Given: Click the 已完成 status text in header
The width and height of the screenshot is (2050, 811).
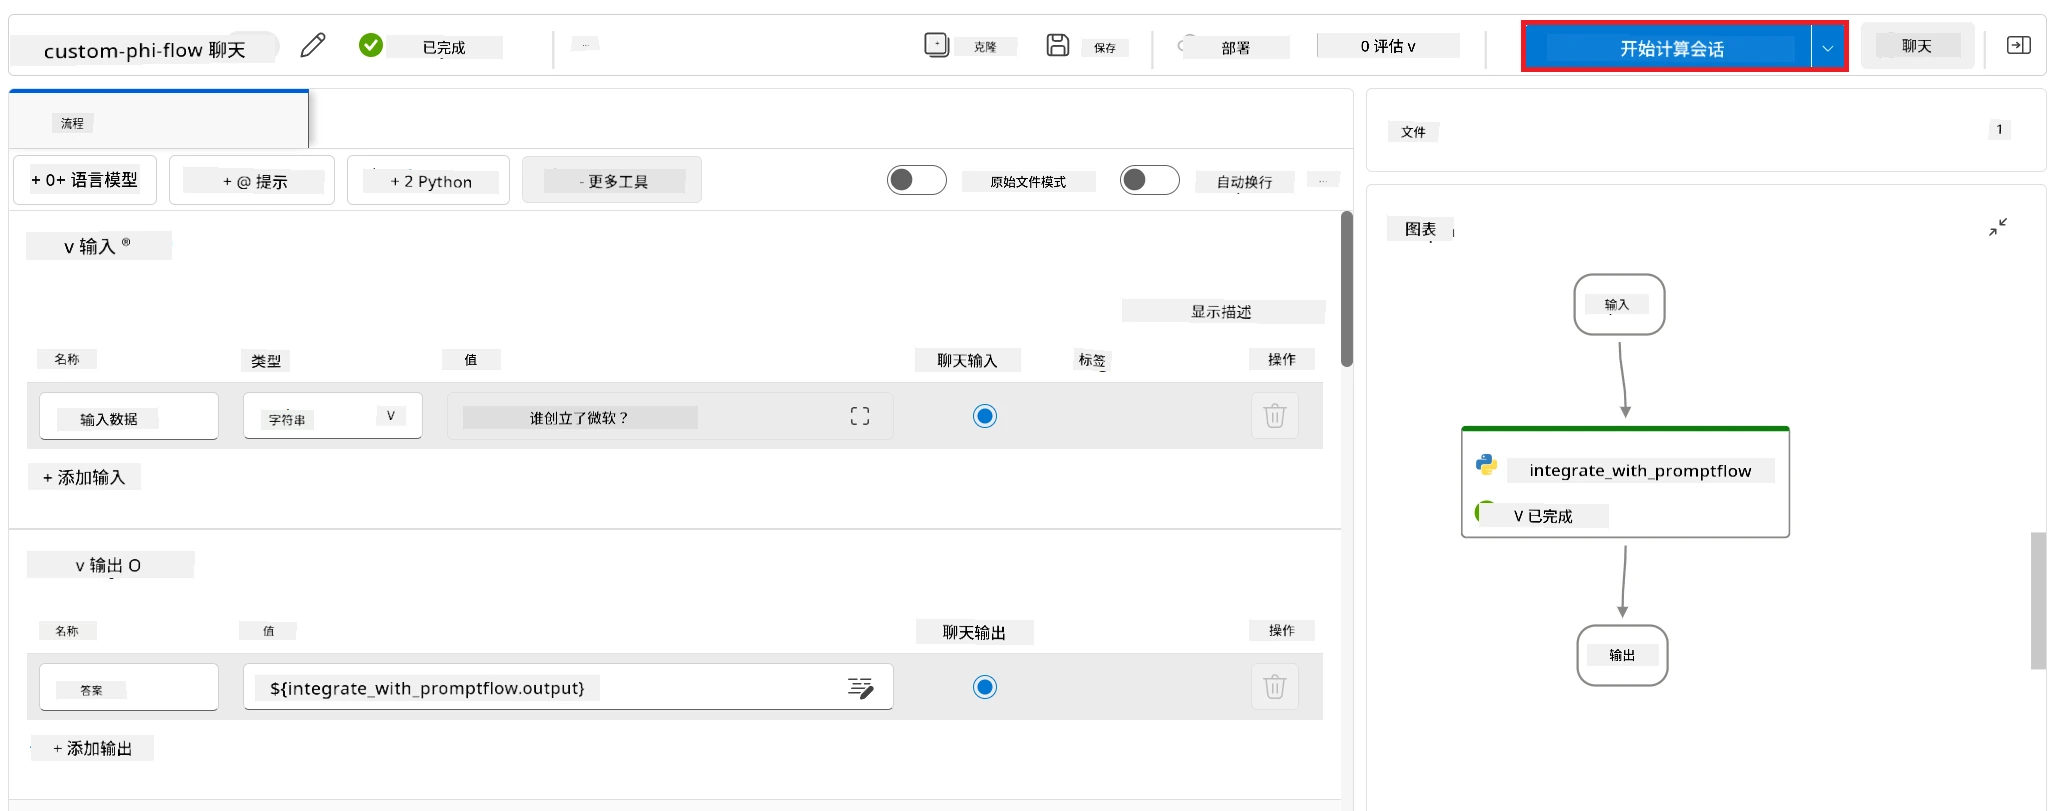Looking at the screenshot, I should (444, 47).
